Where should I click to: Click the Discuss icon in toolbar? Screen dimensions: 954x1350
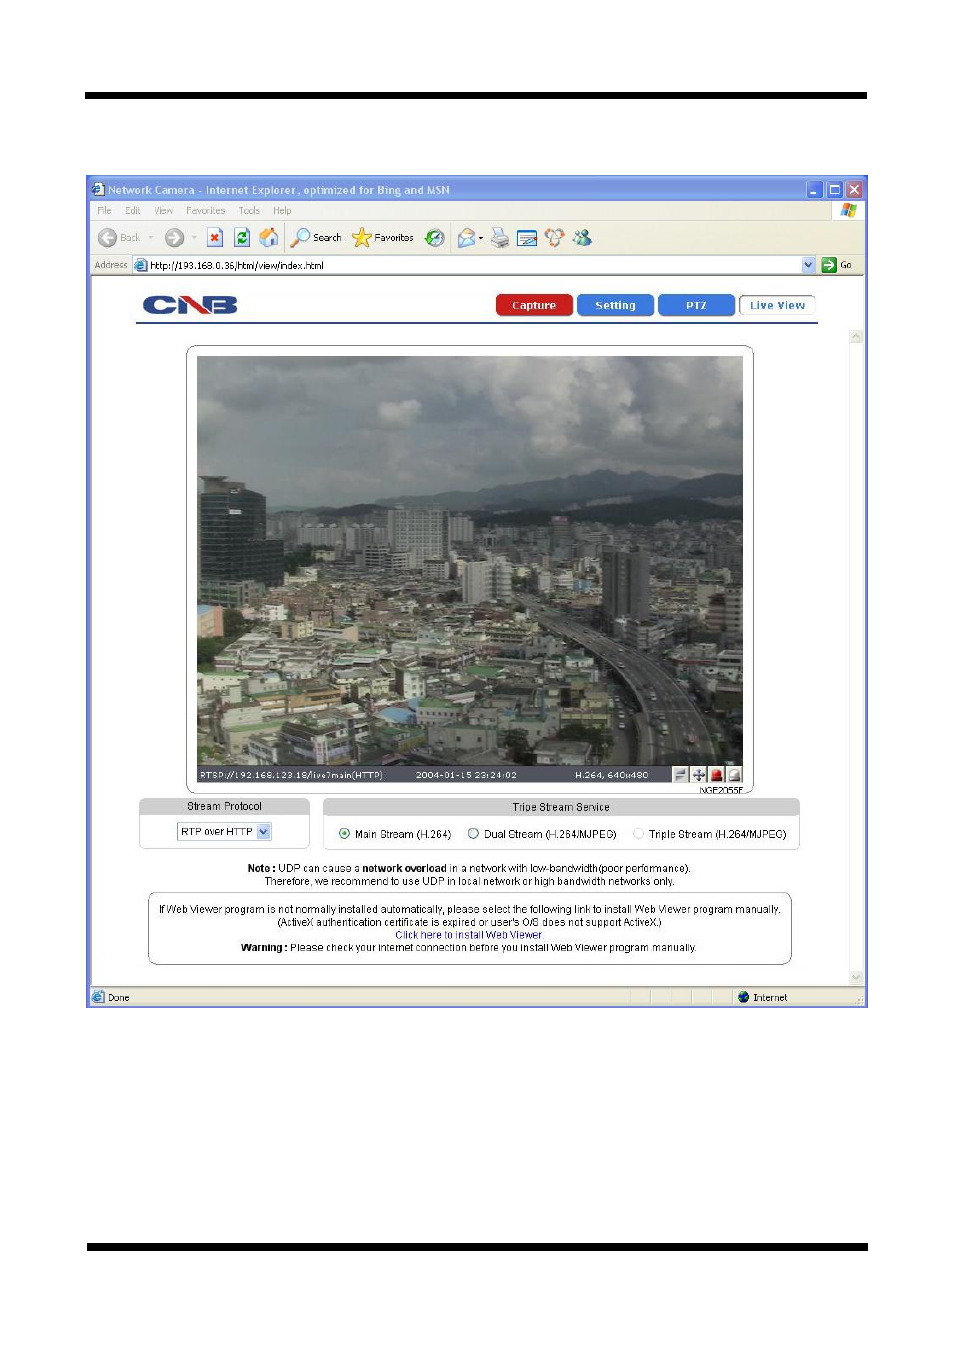tap(554, 237)
